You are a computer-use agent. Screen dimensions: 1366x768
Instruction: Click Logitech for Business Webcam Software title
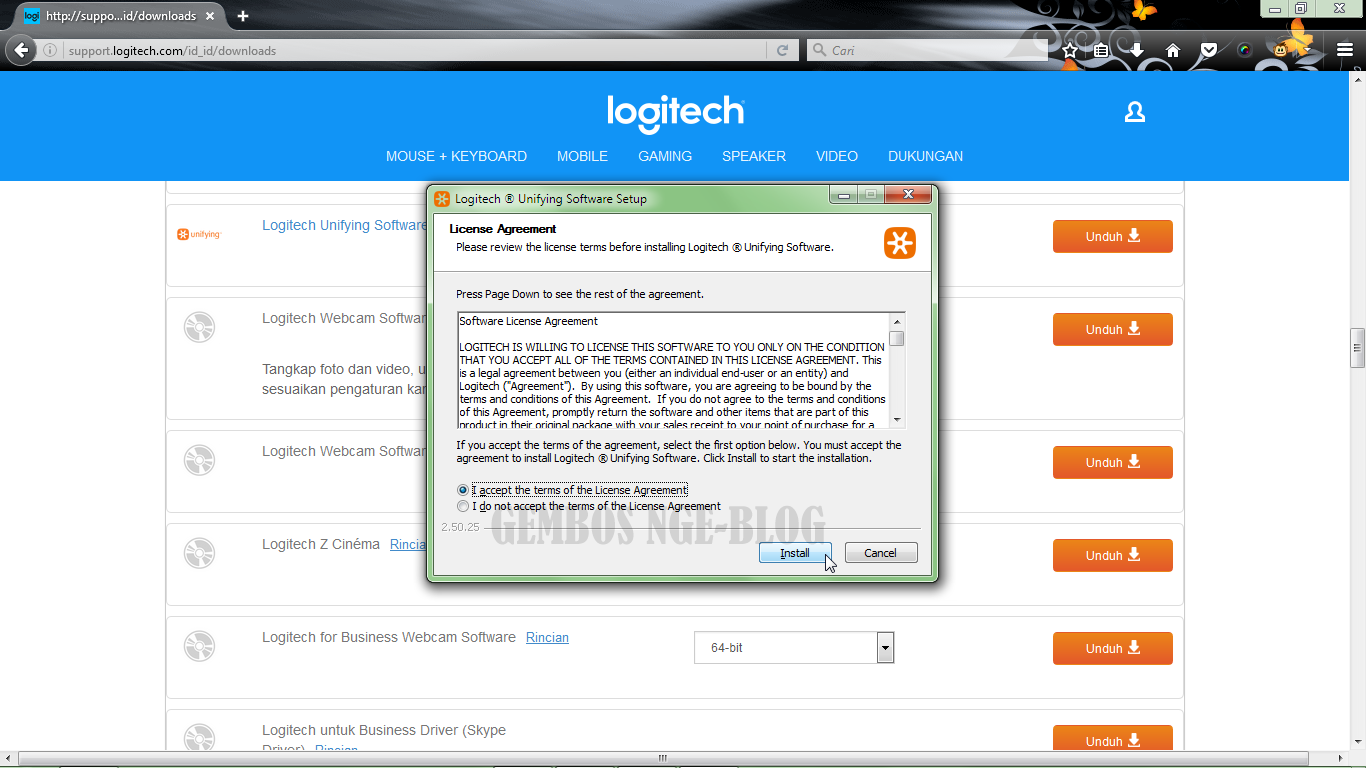[x=389, y=637]
